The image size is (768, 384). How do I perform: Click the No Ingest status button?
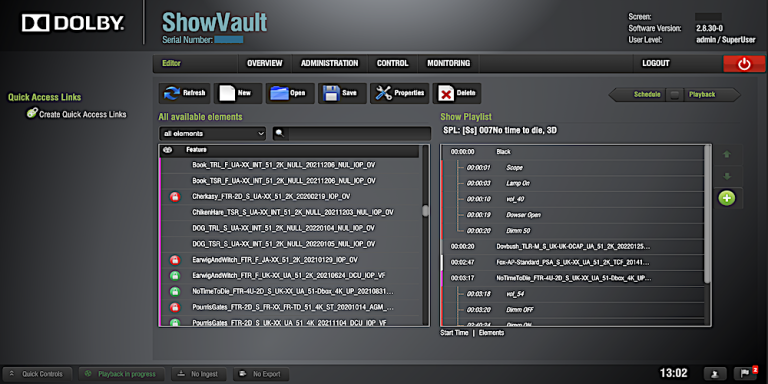198,374
